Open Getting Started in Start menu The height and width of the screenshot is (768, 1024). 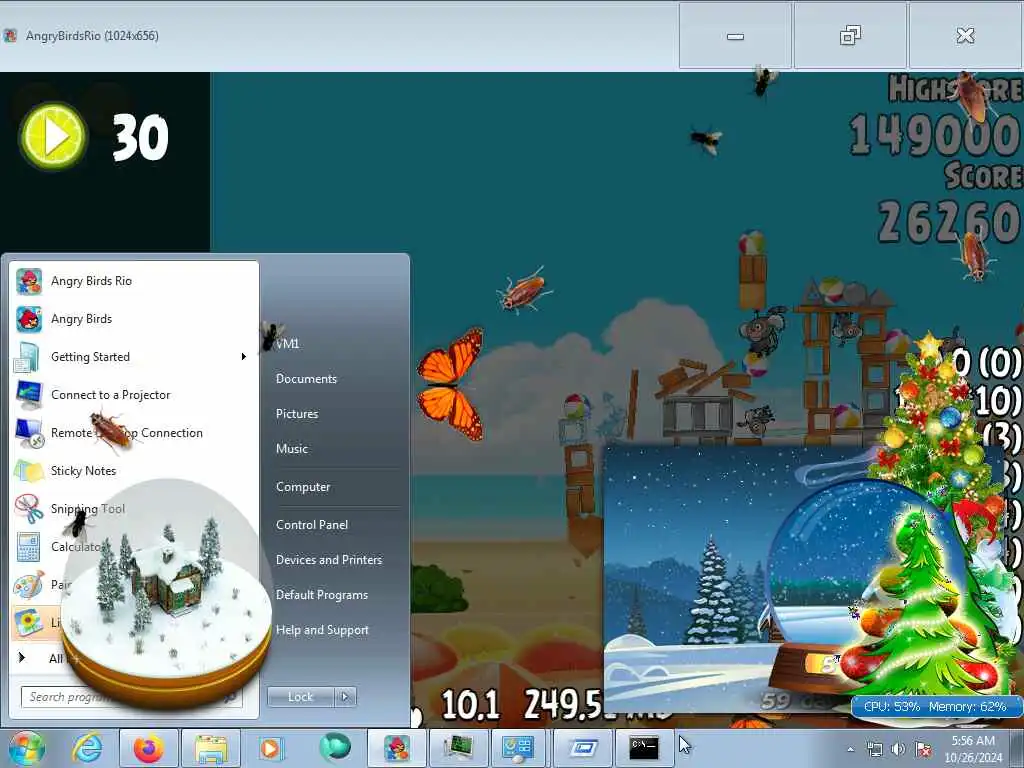134,357
